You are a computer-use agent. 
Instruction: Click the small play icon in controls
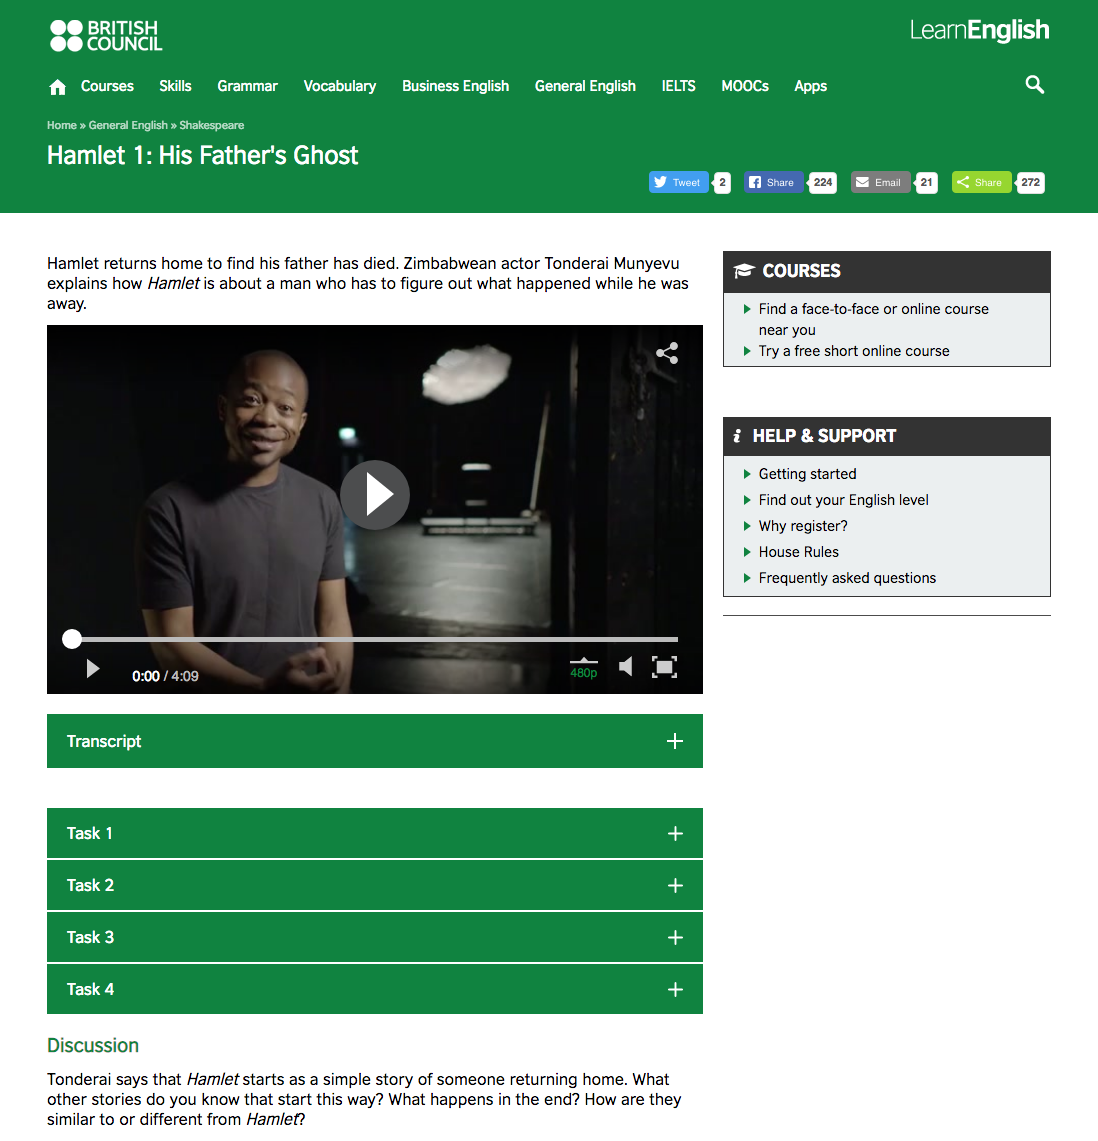point(93,668)
